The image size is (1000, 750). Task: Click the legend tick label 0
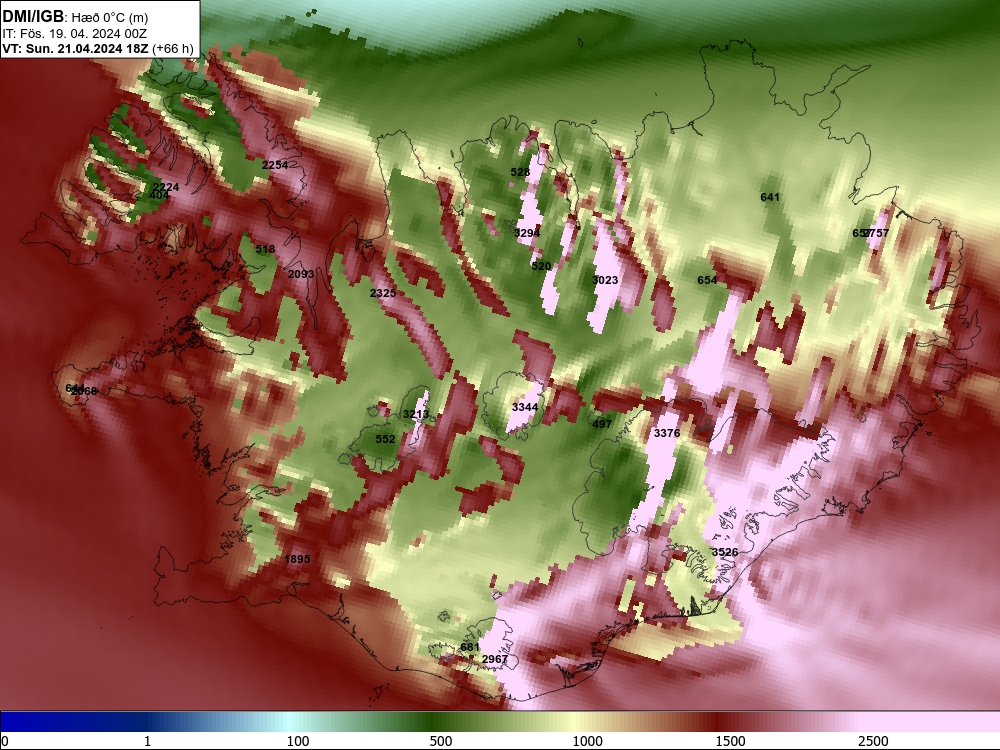click(5, 741)
